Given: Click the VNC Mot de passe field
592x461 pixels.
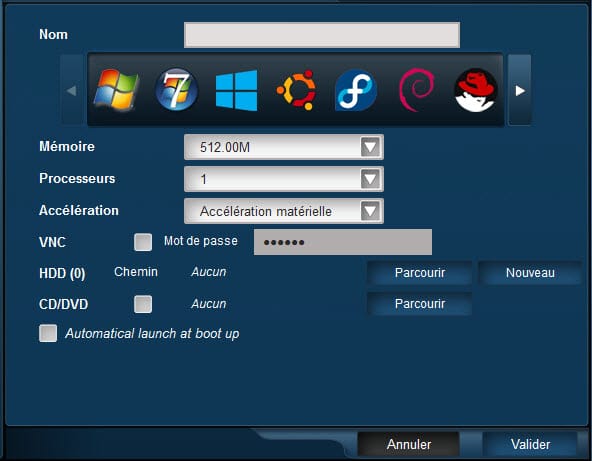Looking at the screenshot, I should coord(343,242).
